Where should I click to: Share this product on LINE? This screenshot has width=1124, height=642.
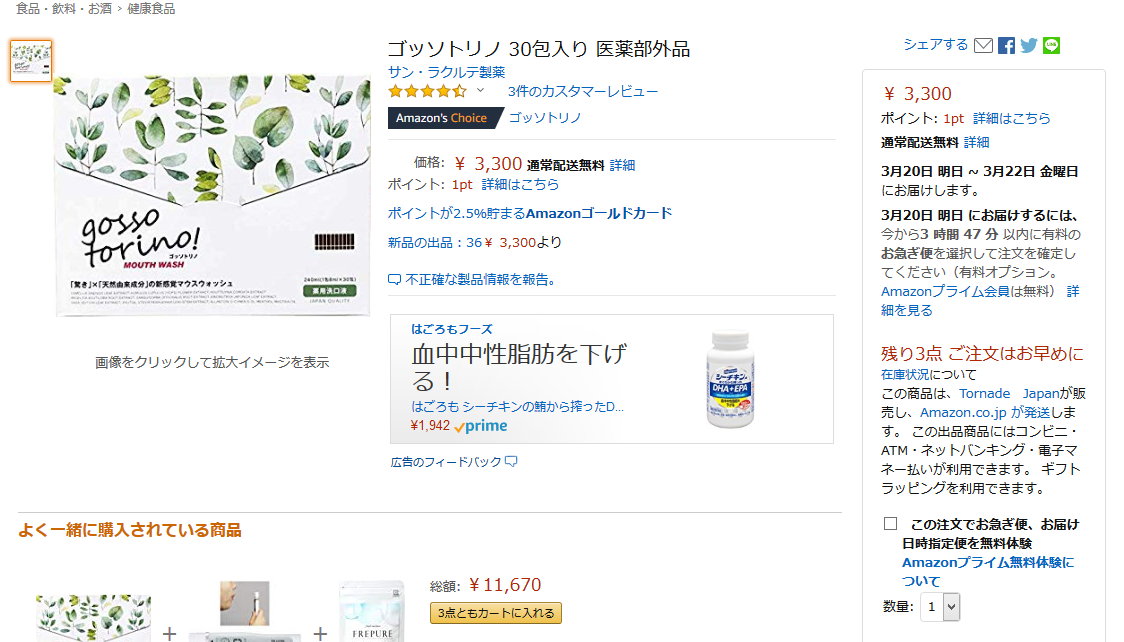pyautogui.click(x=1051, y=45)
